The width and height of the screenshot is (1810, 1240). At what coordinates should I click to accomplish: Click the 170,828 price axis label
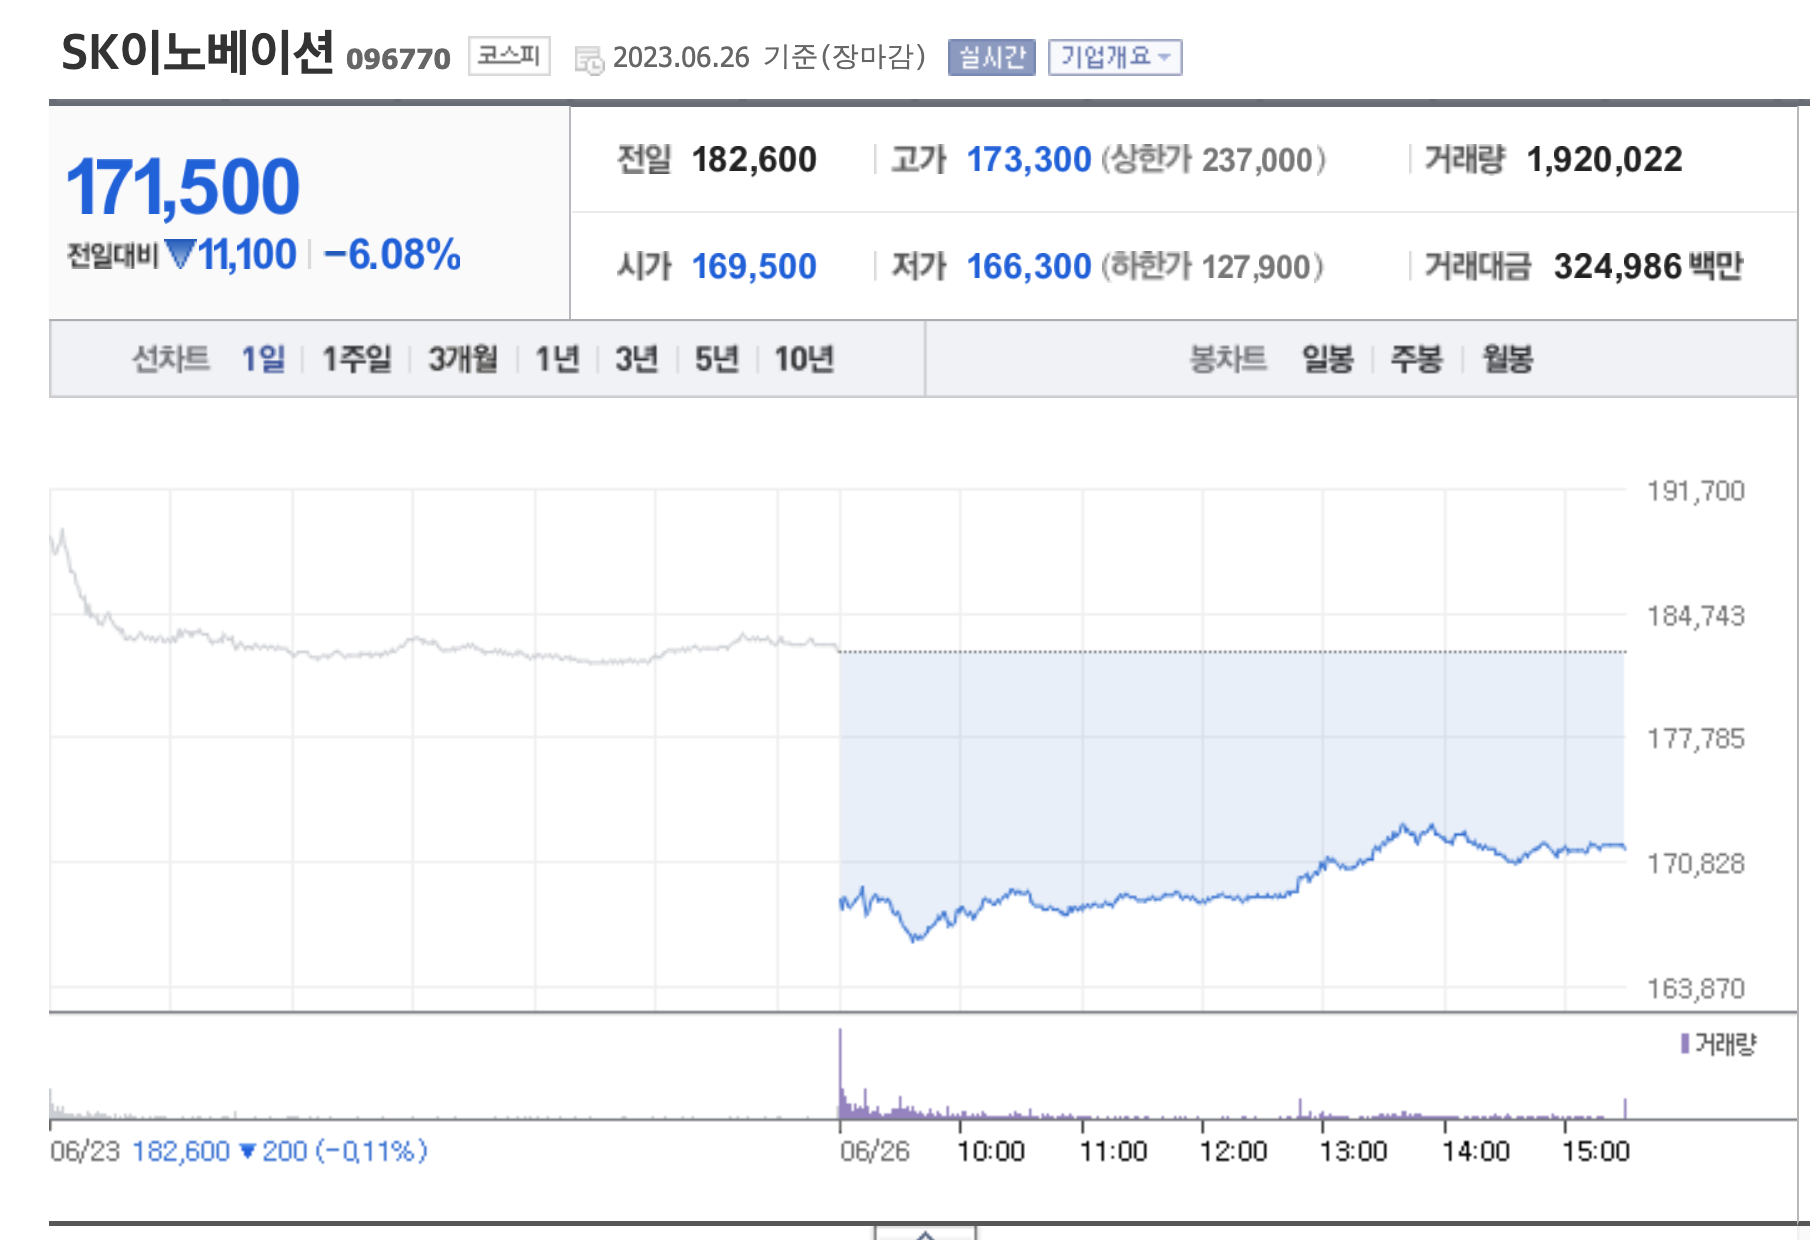pos(1695,864)
